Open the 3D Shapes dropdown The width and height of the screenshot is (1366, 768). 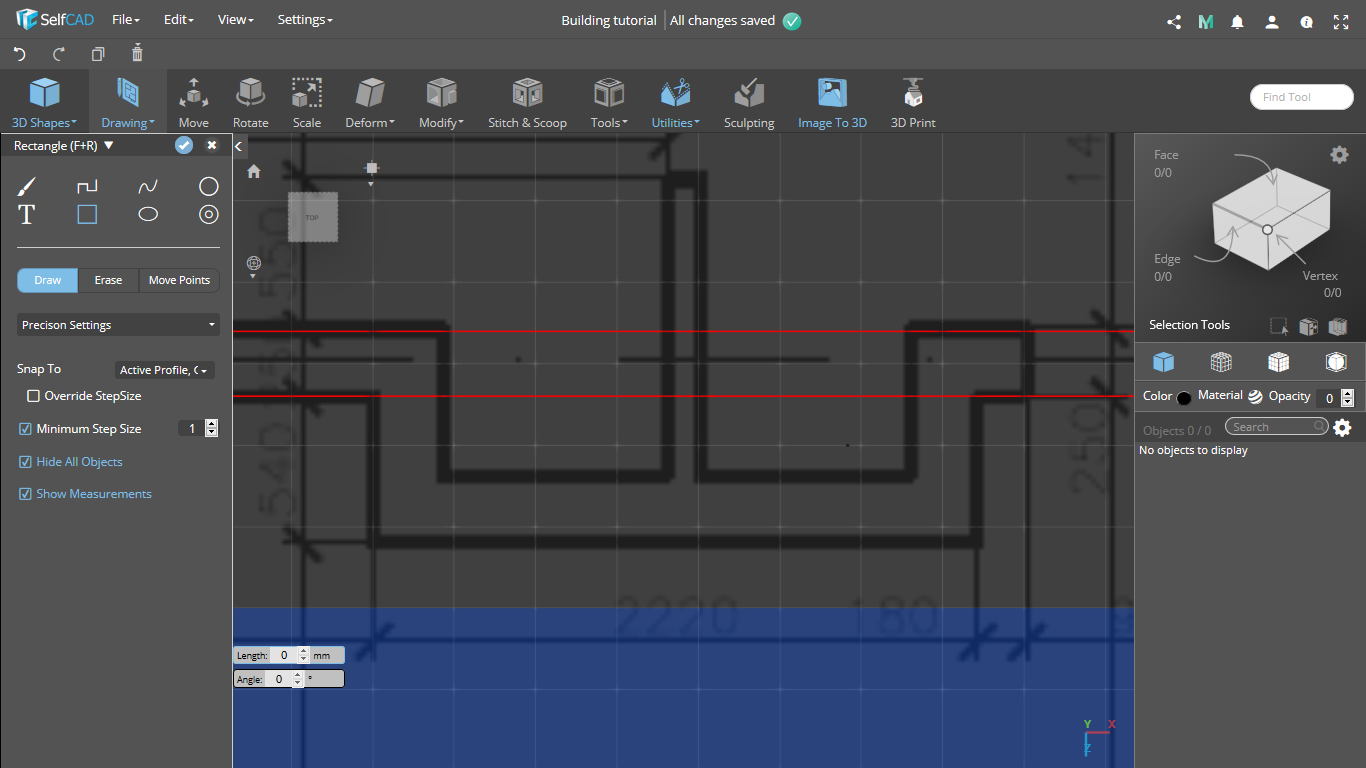44,103
